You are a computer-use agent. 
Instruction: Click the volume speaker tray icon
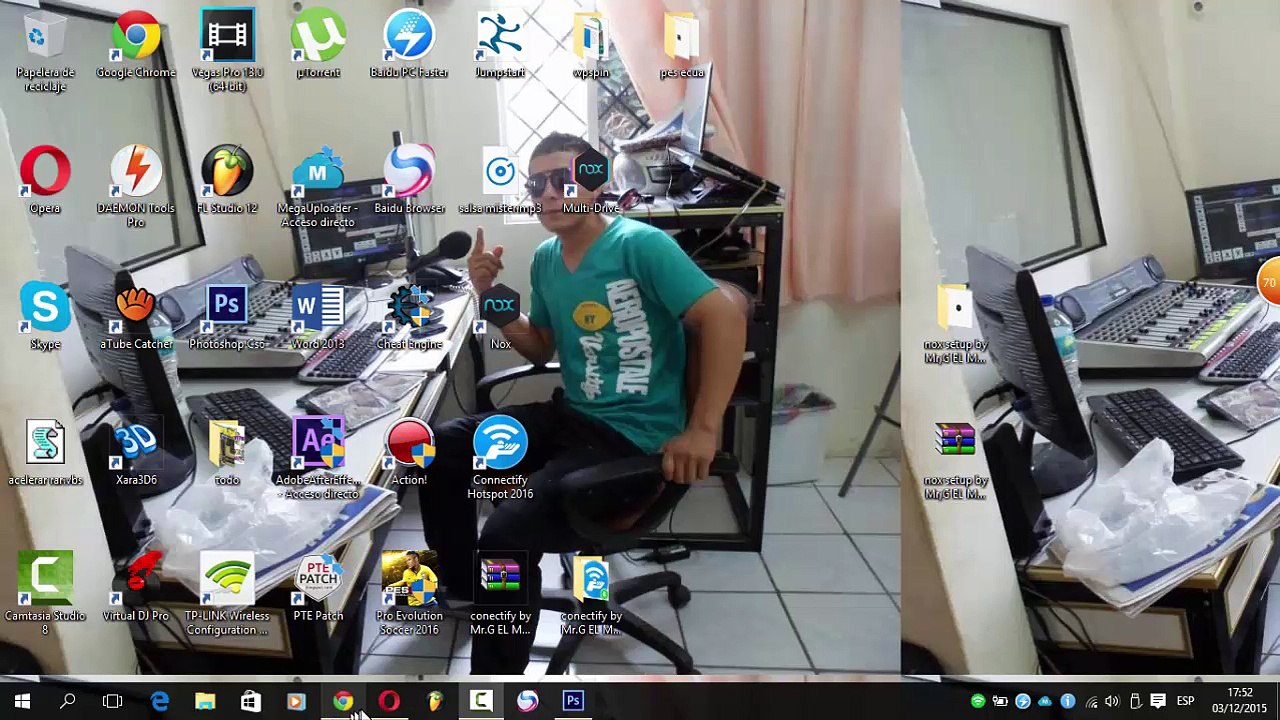tap(1112, 701)
